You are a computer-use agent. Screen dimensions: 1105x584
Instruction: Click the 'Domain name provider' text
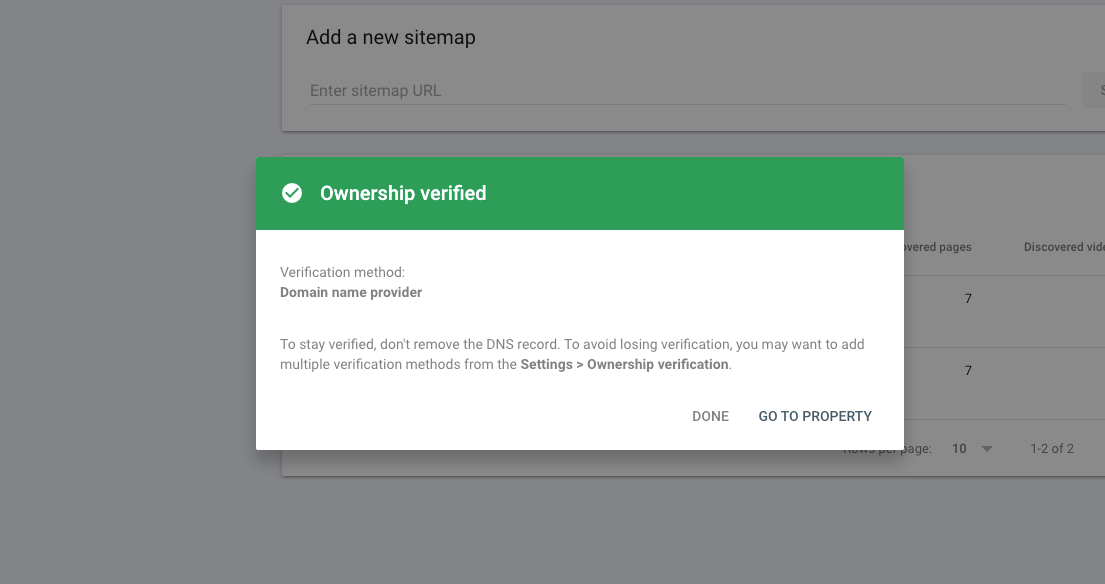point(351,292)
